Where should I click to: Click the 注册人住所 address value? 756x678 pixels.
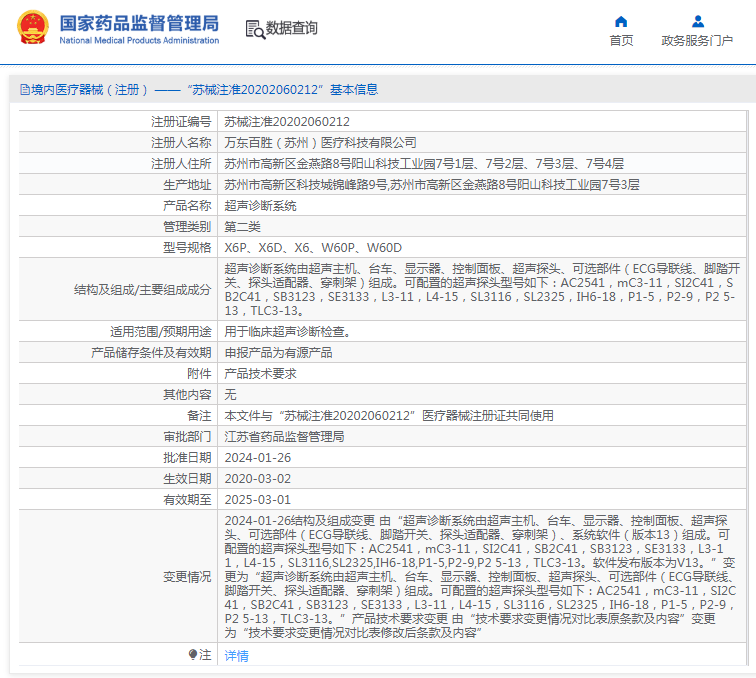424,164
